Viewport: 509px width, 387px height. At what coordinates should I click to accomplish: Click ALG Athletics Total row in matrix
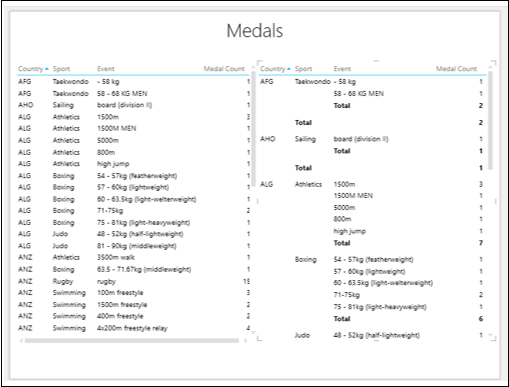pos(408,243)
